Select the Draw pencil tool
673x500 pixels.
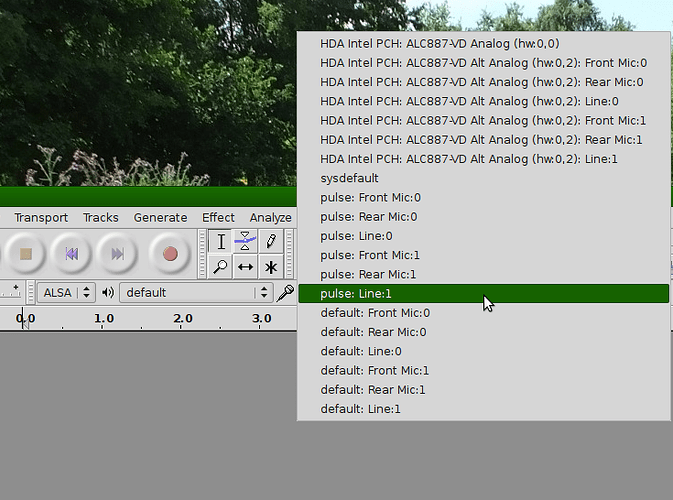point(270,242)
